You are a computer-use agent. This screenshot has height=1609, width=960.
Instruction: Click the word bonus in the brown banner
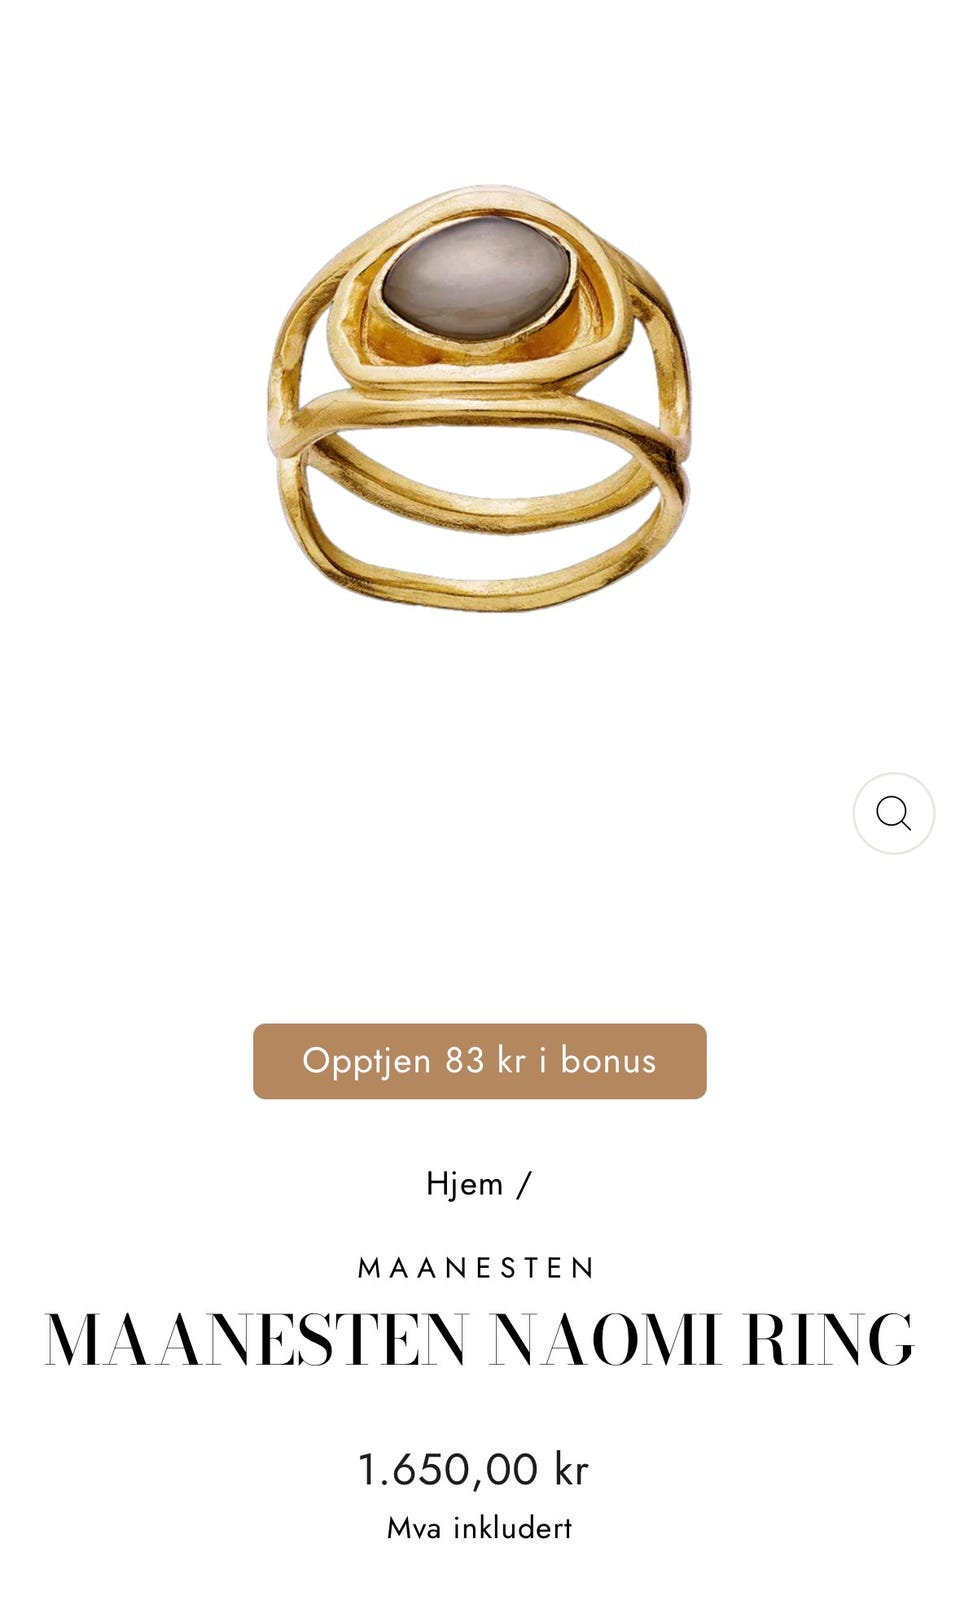pyautogui.click(x=608, y=1060)
